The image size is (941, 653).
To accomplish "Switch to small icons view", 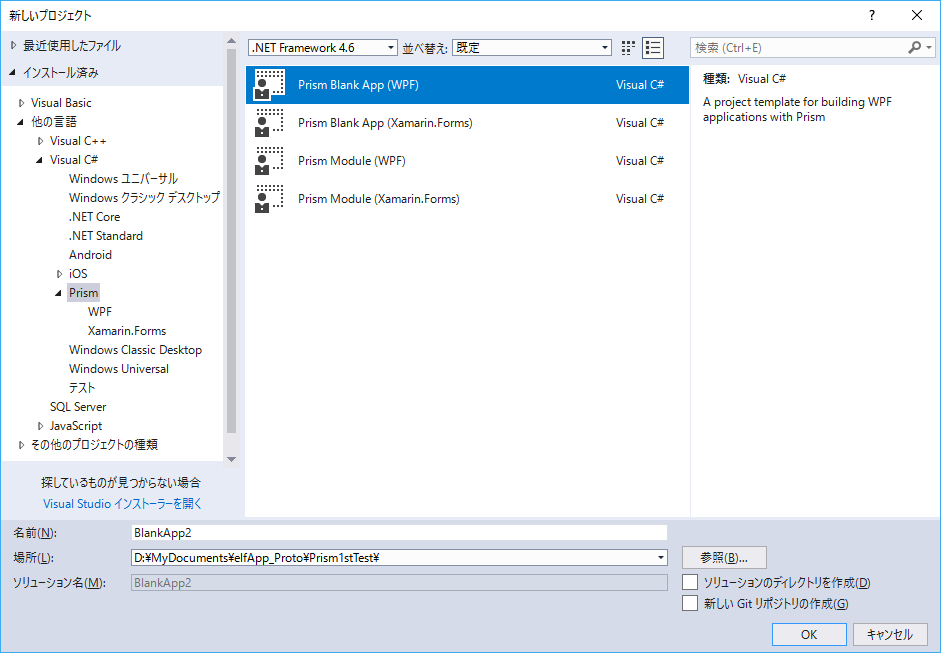I will [628, 48].
